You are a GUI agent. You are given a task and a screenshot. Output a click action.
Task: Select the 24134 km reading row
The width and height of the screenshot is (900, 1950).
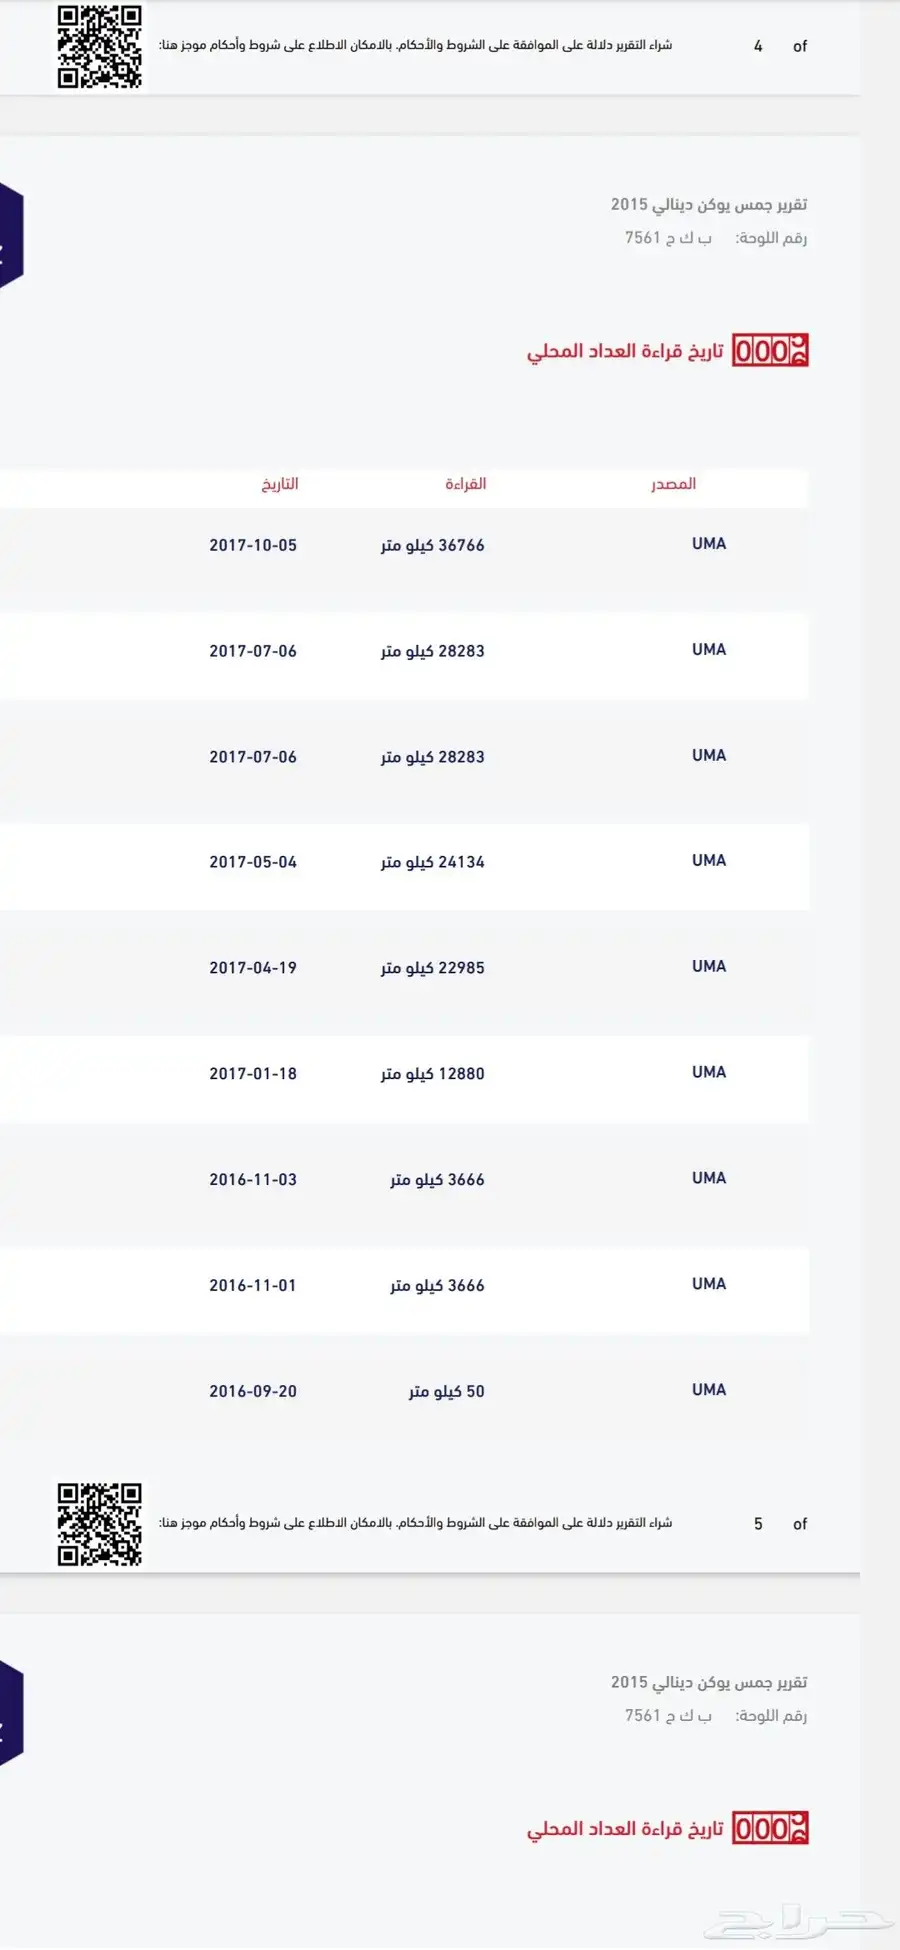pyautogui.click(x=404, y=862)
